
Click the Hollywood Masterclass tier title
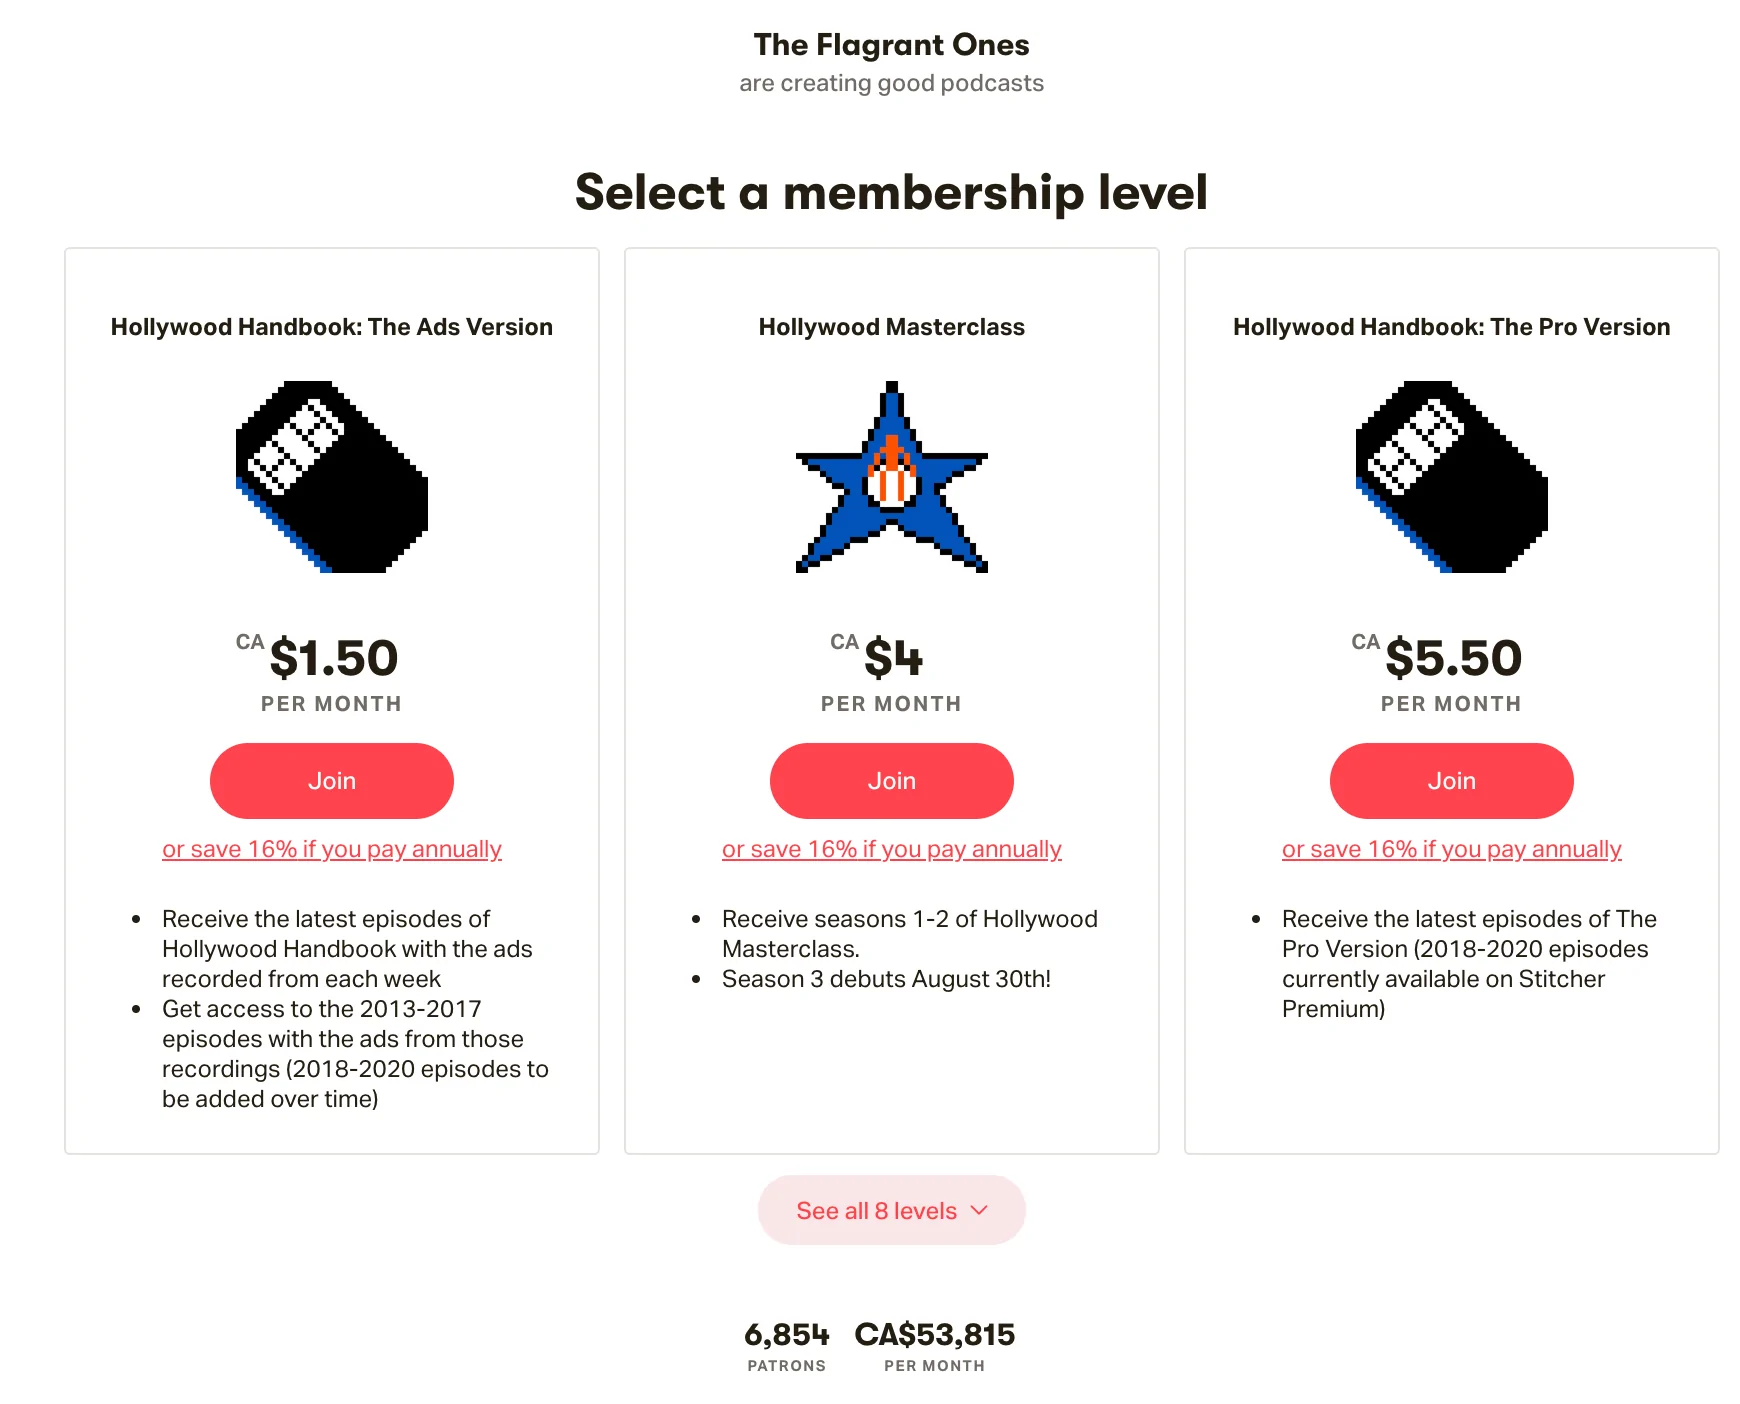(891, 327)
